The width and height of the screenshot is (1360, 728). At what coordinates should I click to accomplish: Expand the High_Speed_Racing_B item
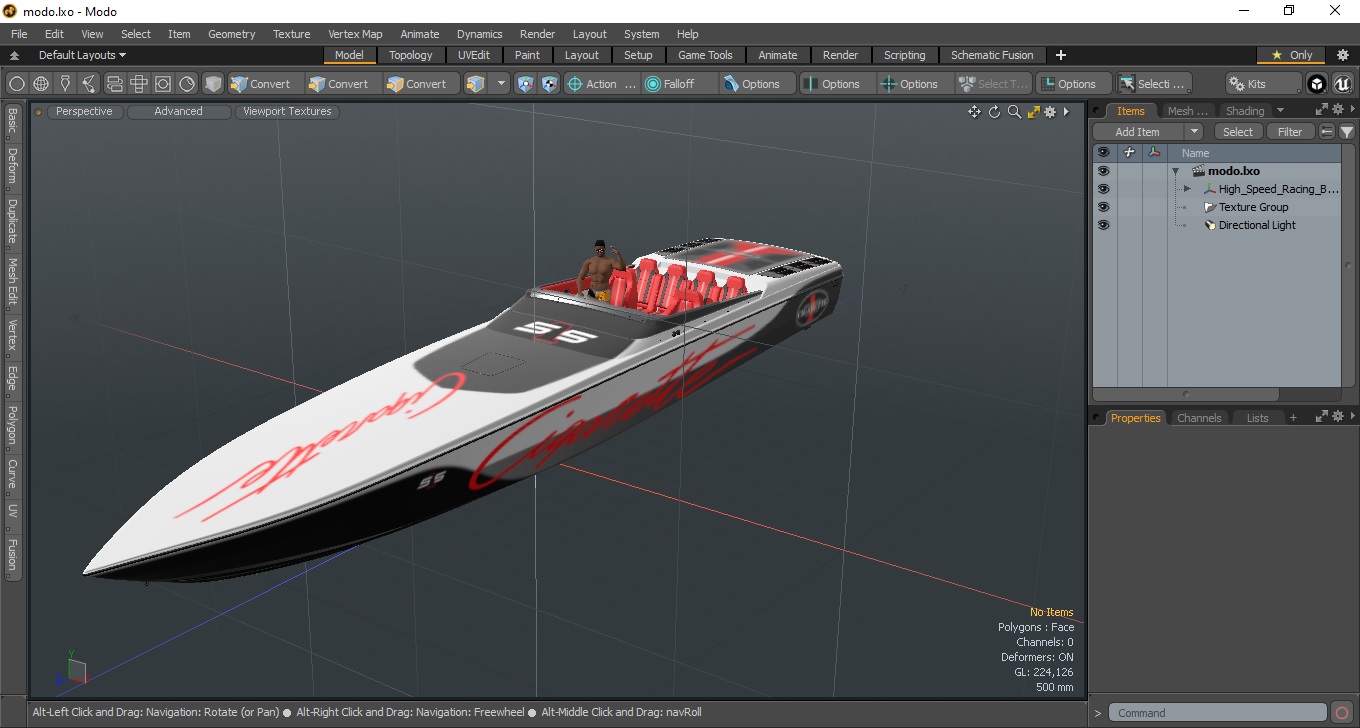[1187, 189]
